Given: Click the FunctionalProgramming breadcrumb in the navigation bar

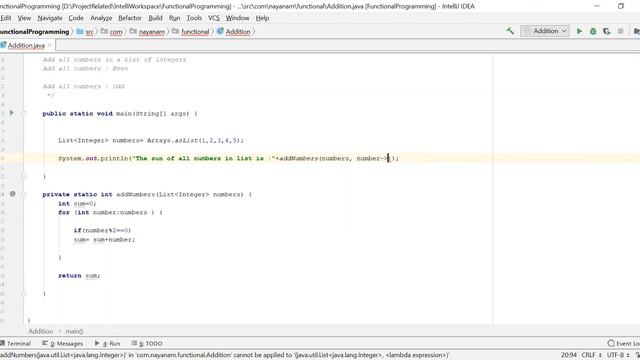Looking at the screenshot, I should pos(35,31).
